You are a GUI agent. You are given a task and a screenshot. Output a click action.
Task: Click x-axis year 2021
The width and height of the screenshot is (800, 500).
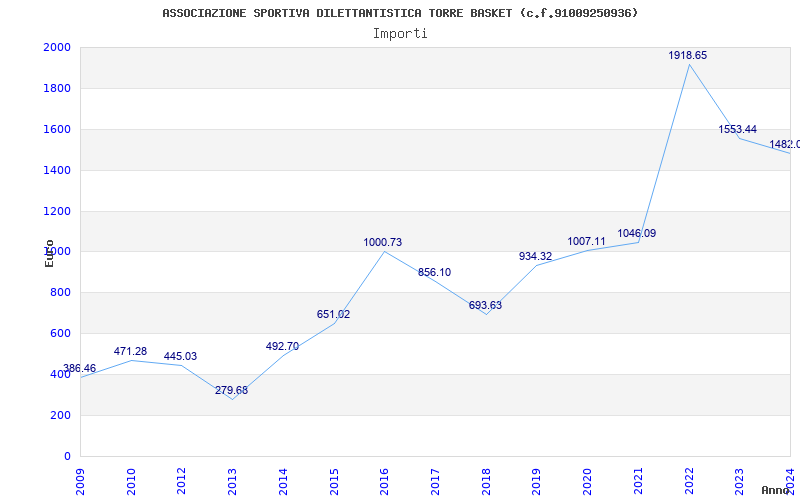click(x=638, y=482)
